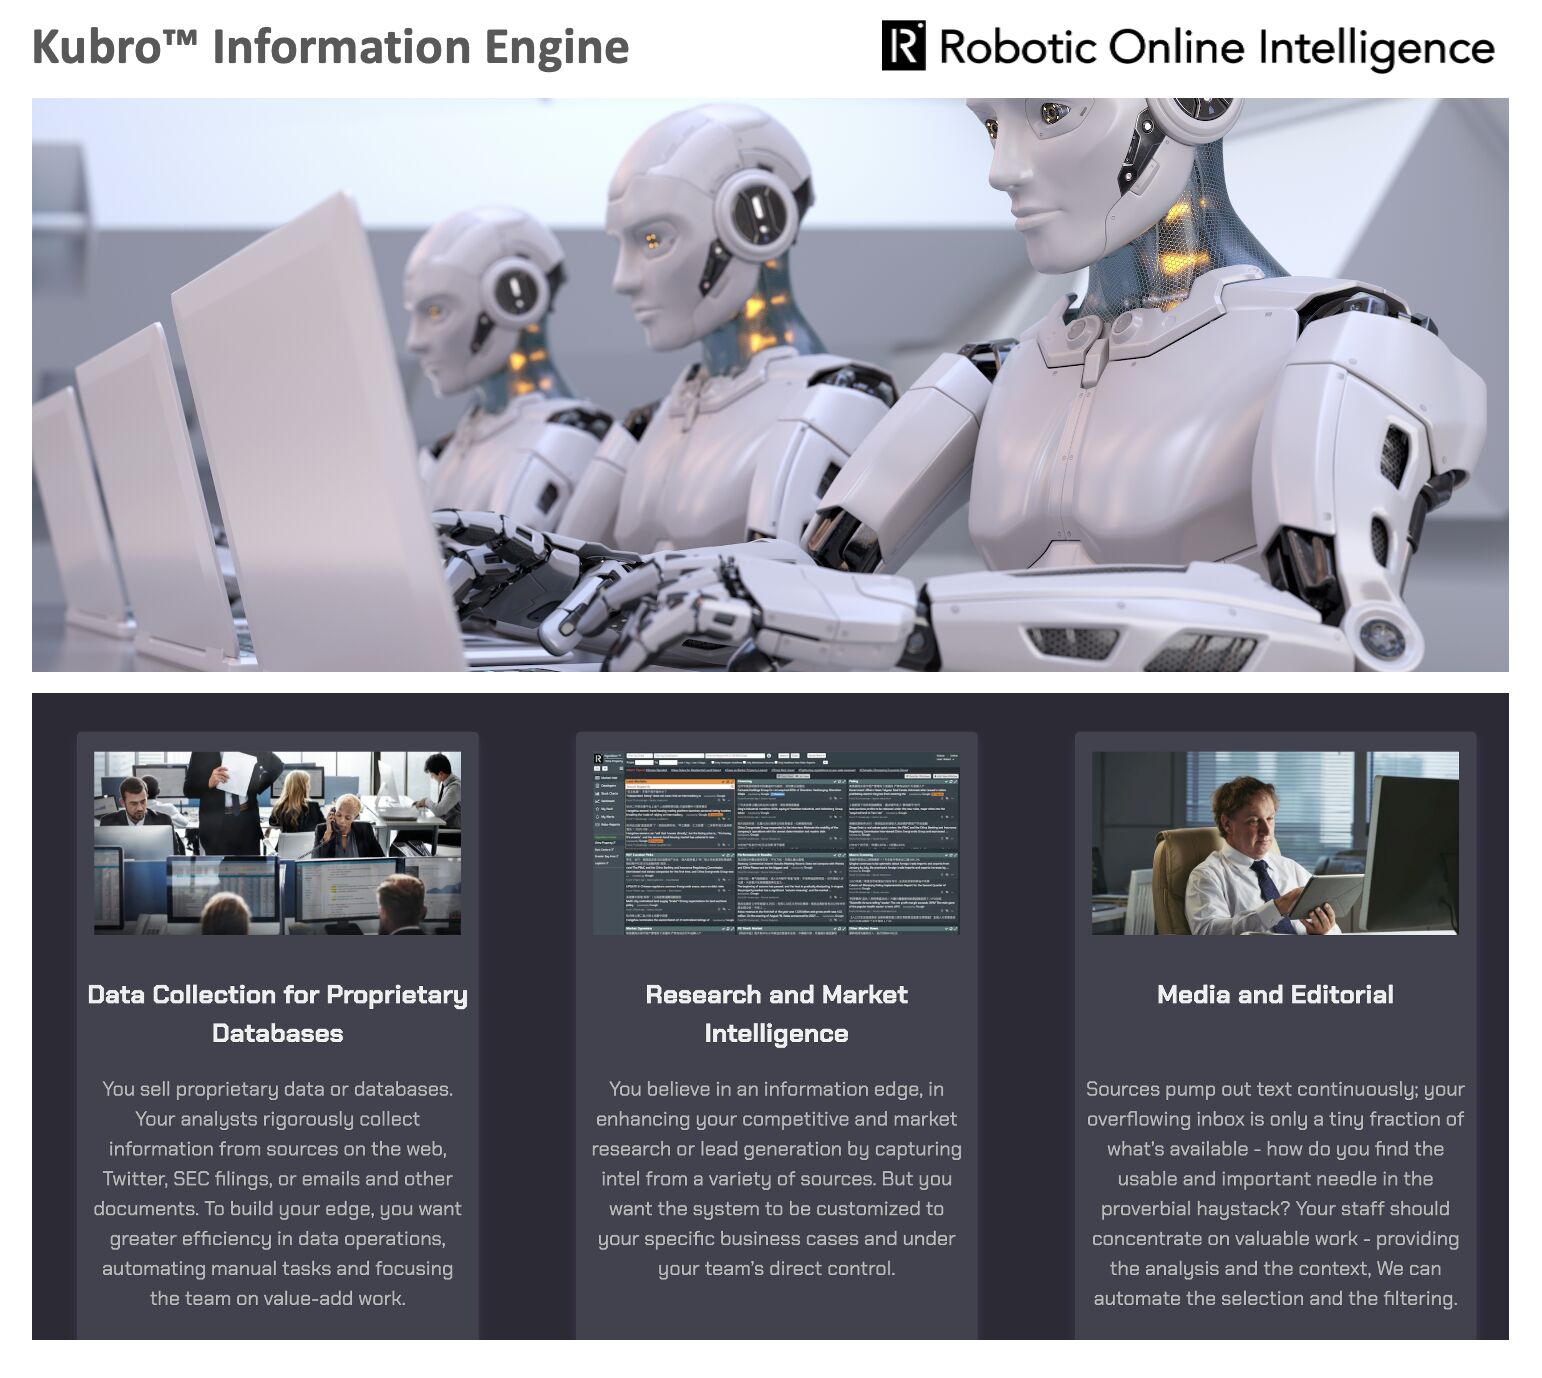Check the My Watchlist Items checkbox
This screenshot has height=1378, width=1542.
[x=746, y=762]
